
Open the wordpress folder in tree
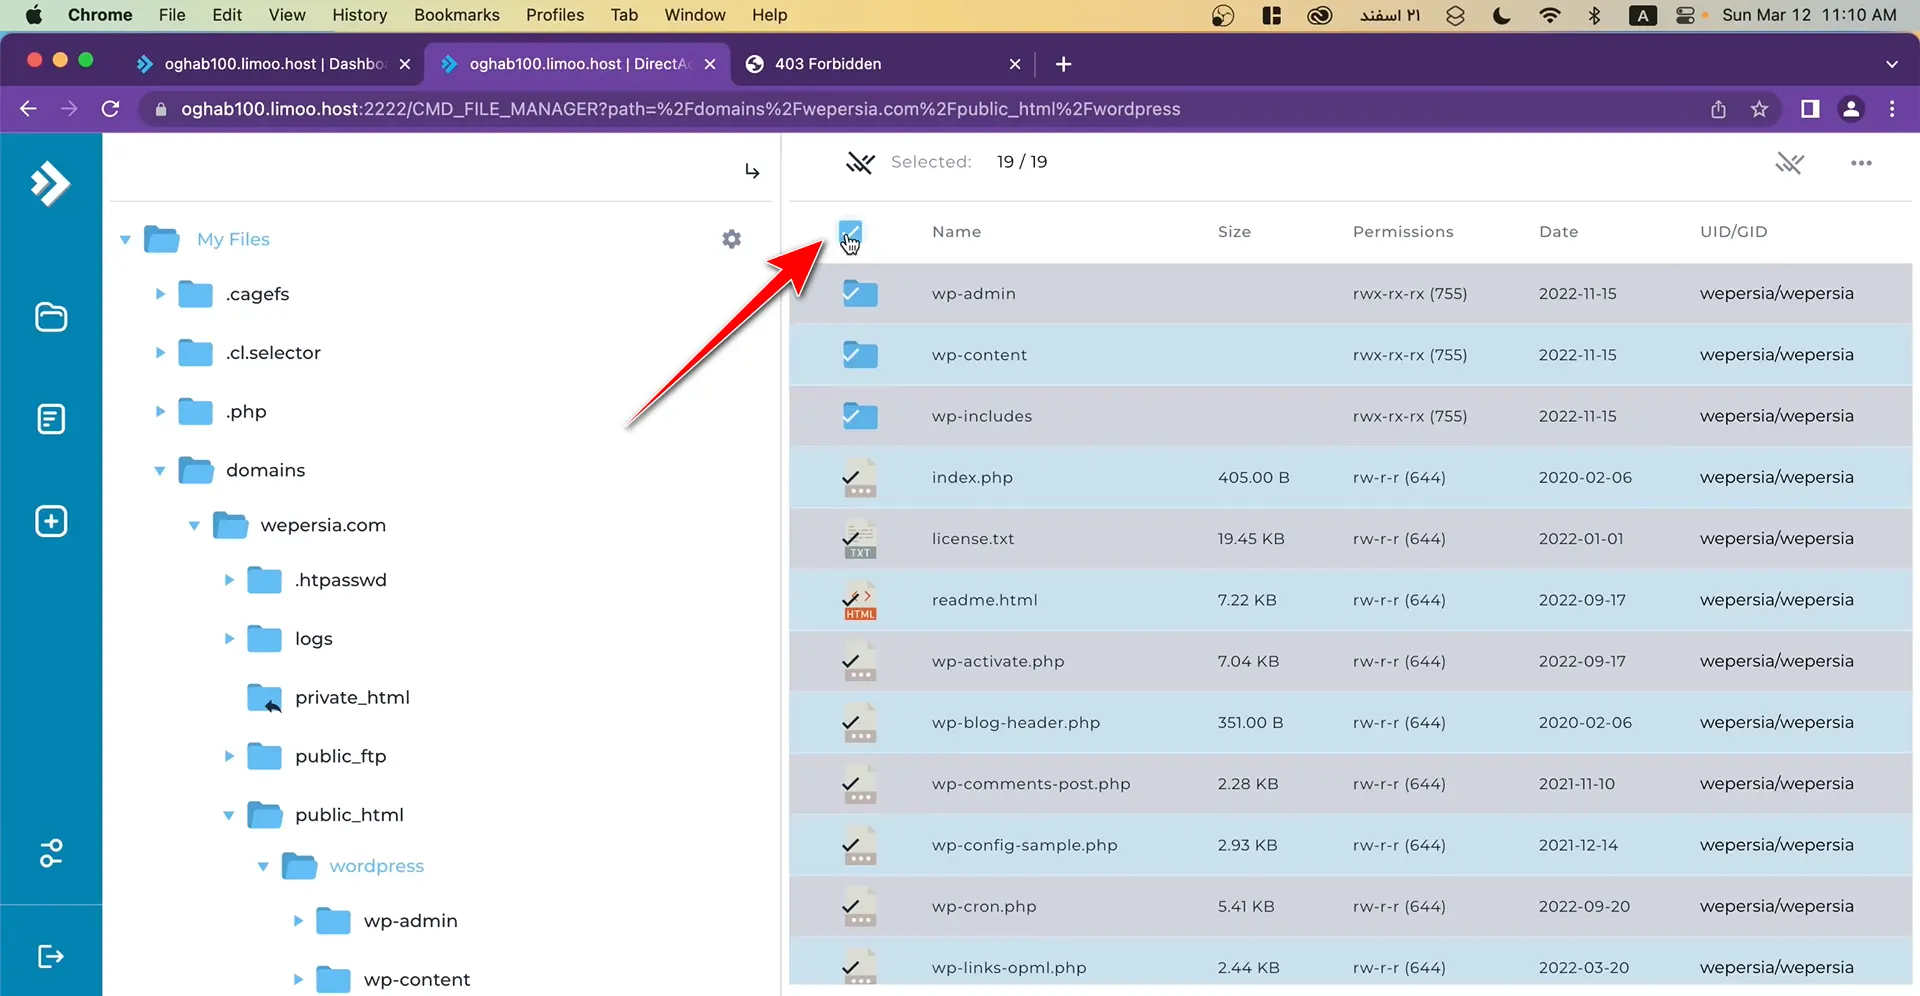(376, 866)
